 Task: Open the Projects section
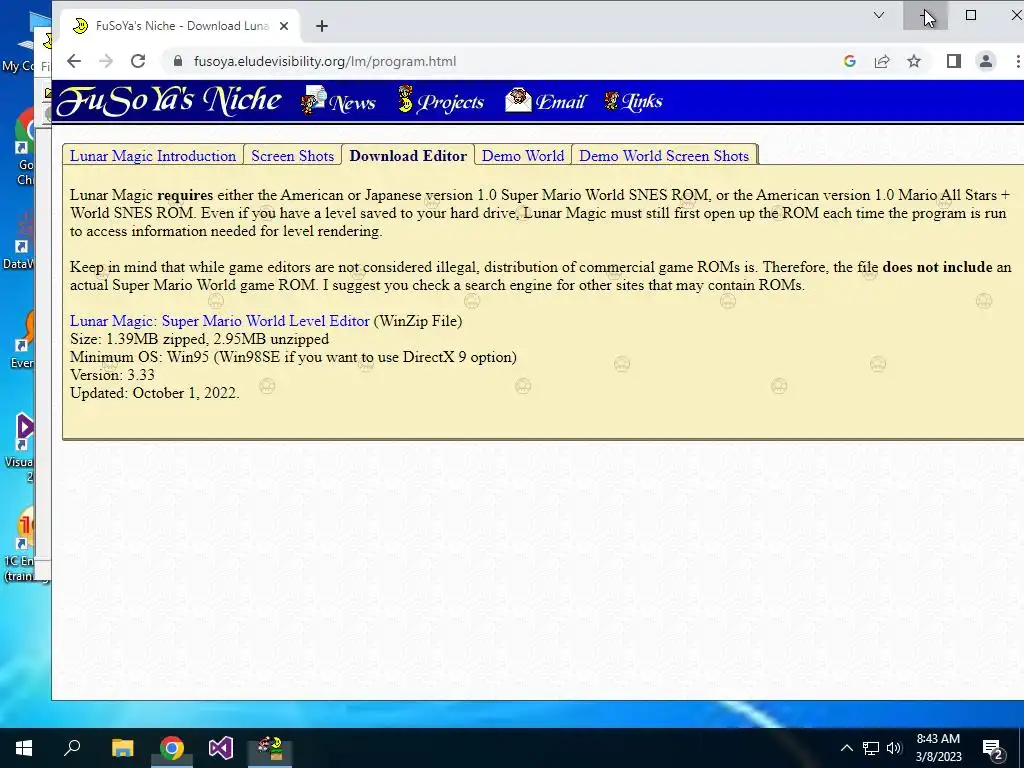click(441, 101)
